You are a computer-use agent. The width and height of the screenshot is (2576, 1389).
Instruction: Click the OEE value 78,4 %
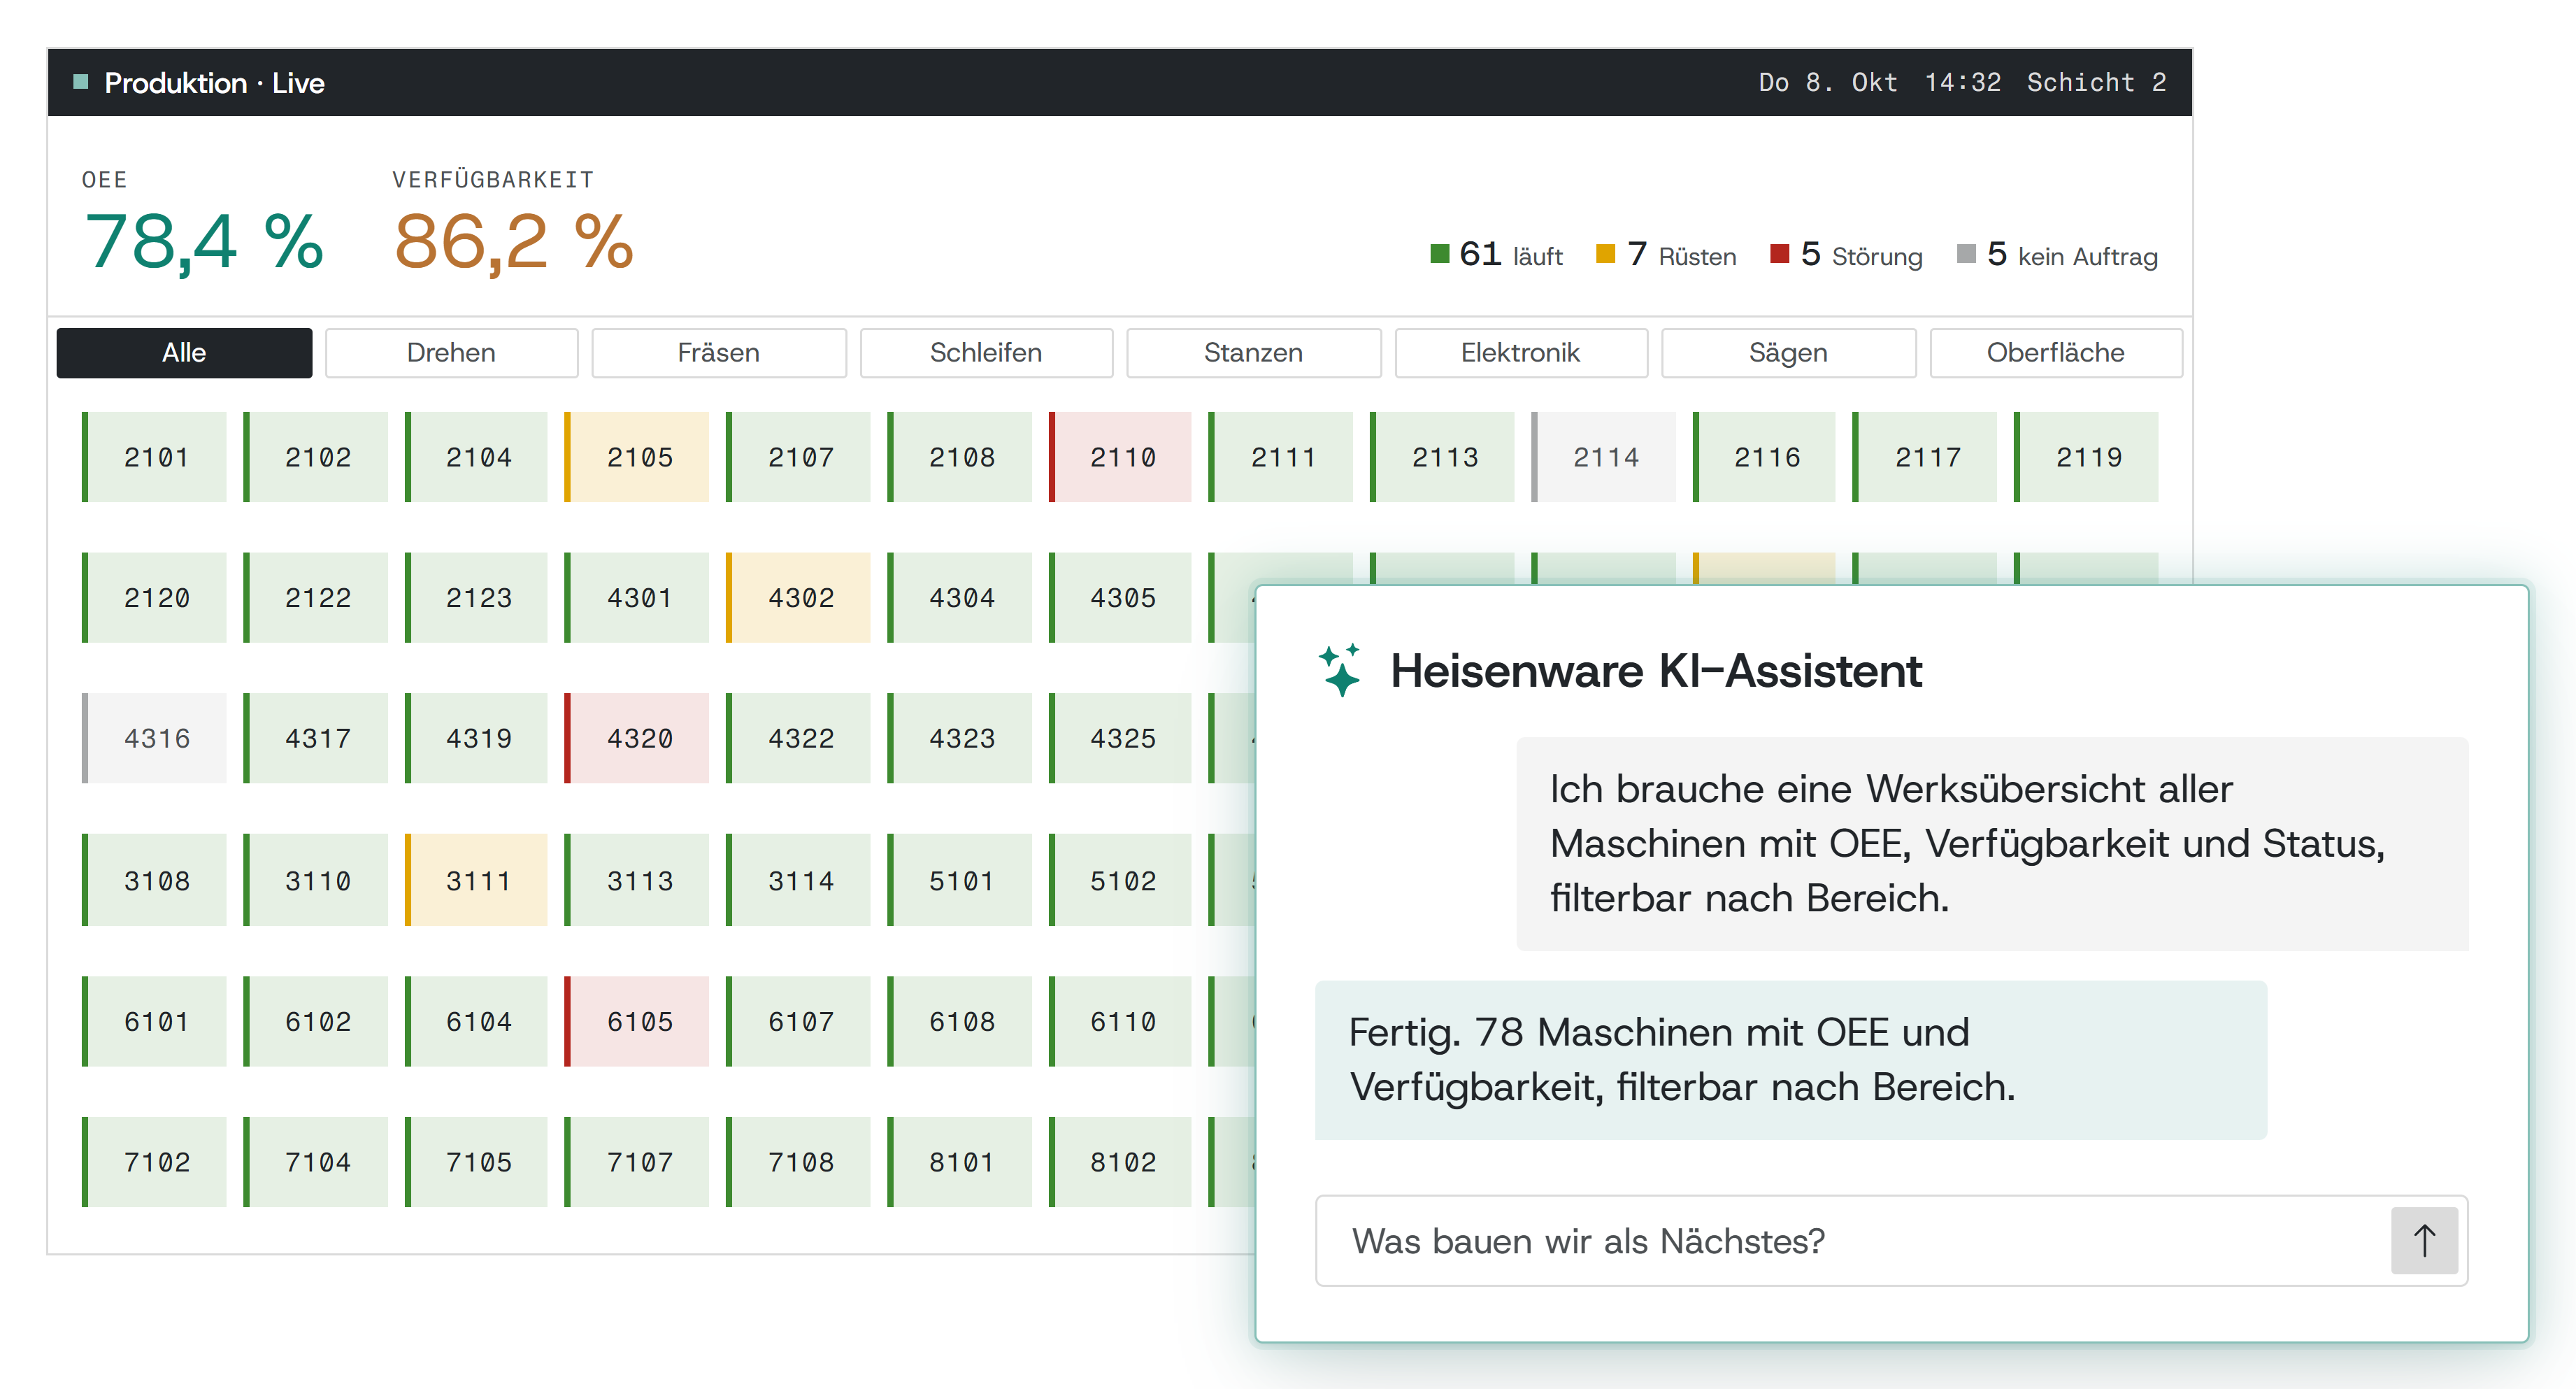(204, 242)
